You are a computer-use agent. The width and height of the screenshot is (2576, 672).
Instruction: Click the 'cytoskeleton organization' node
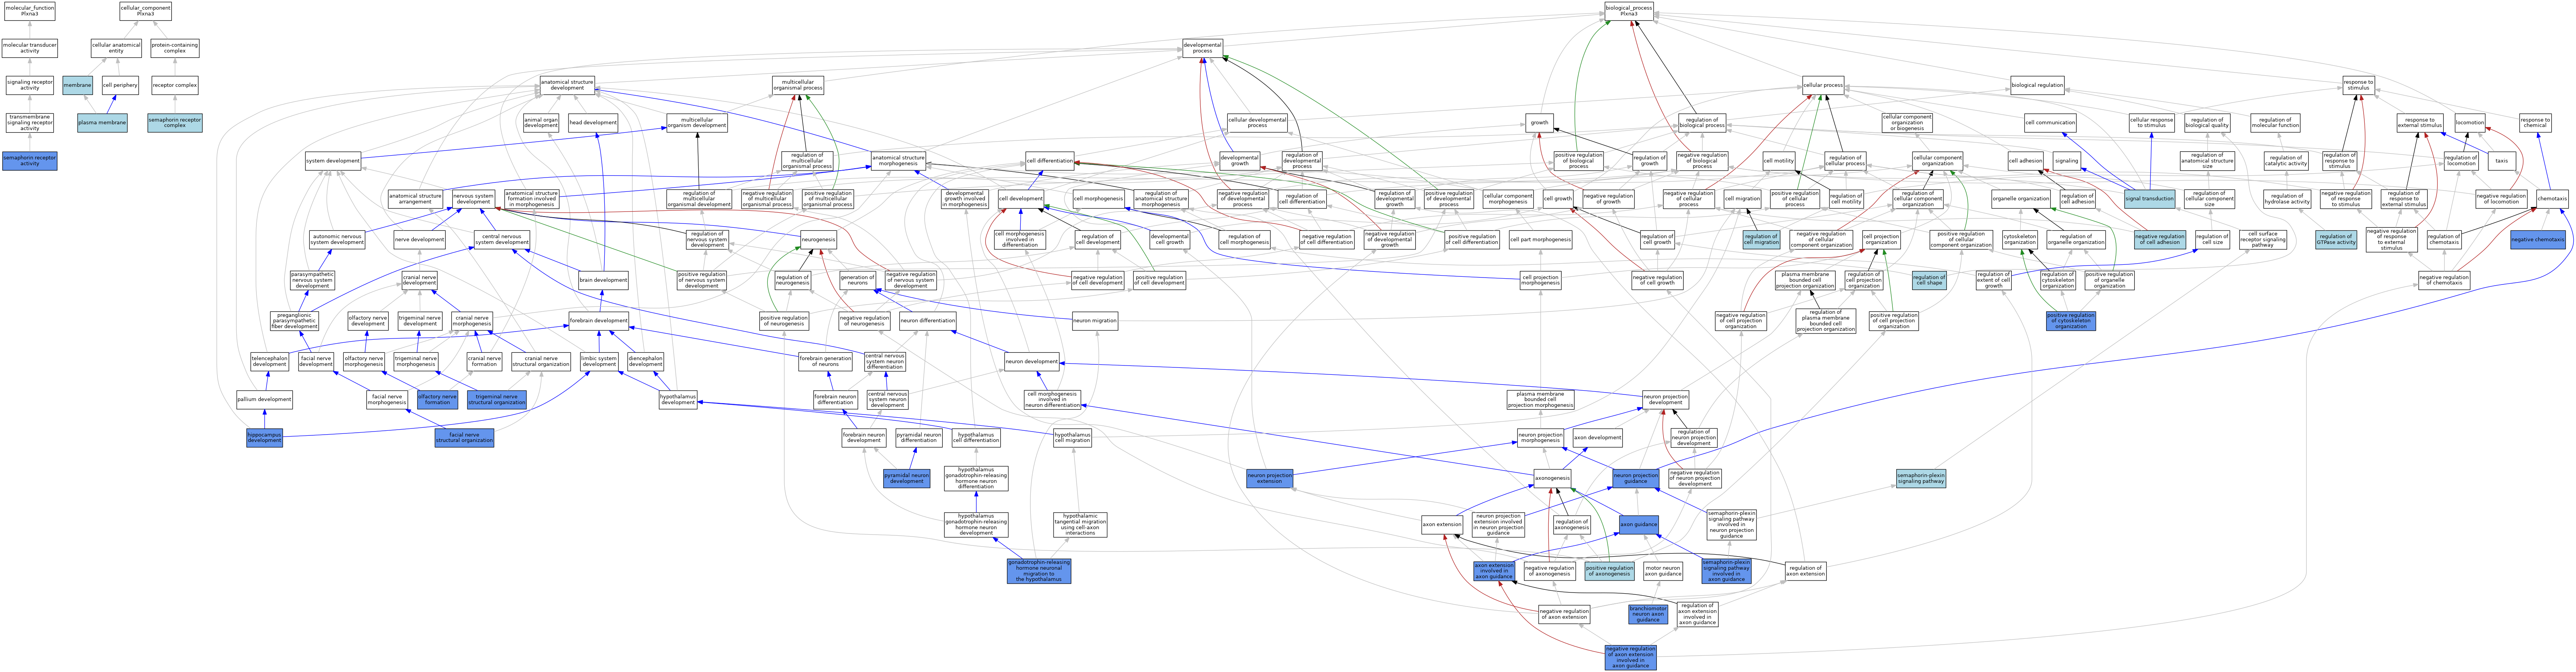point(2020,240)
